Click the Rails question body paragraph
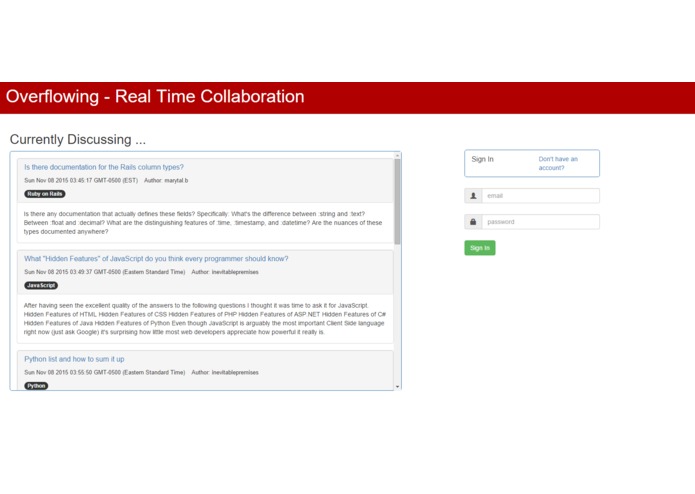Image resolution: width=695 pixels, height=494 pixels. (203, 223)
